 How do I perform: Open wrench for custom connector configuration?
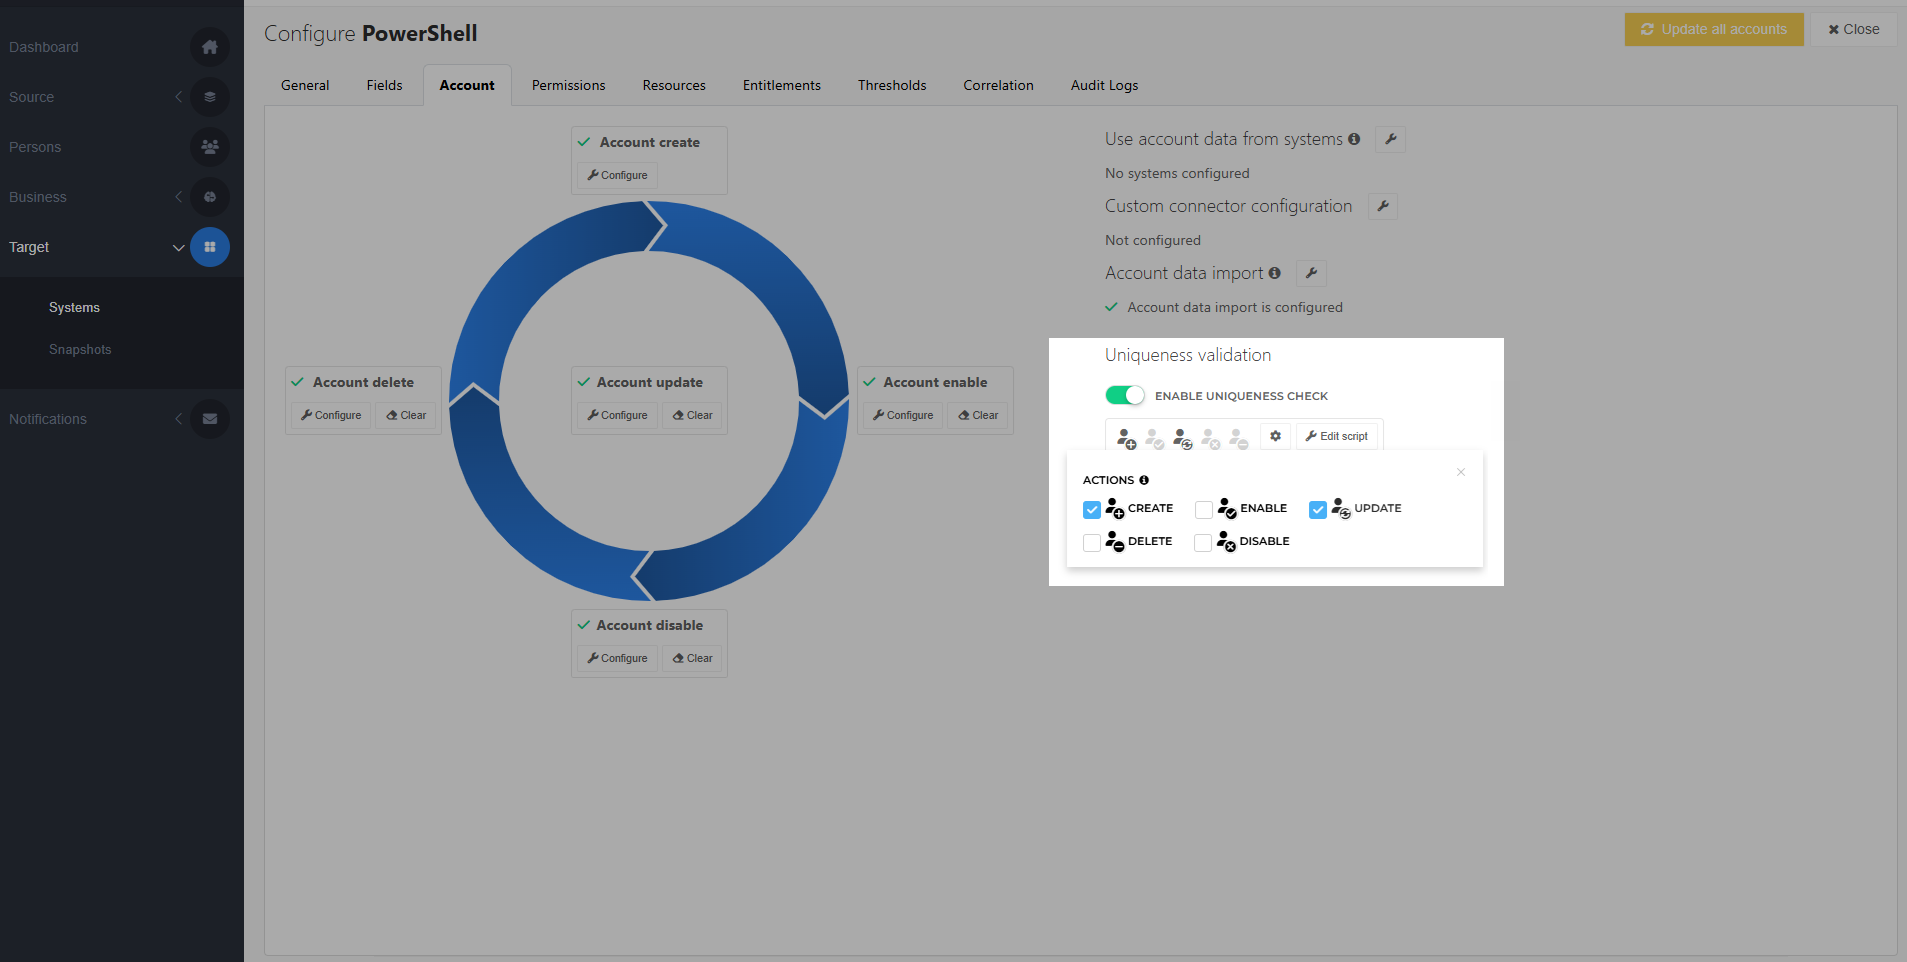[x=1383, y=206]
